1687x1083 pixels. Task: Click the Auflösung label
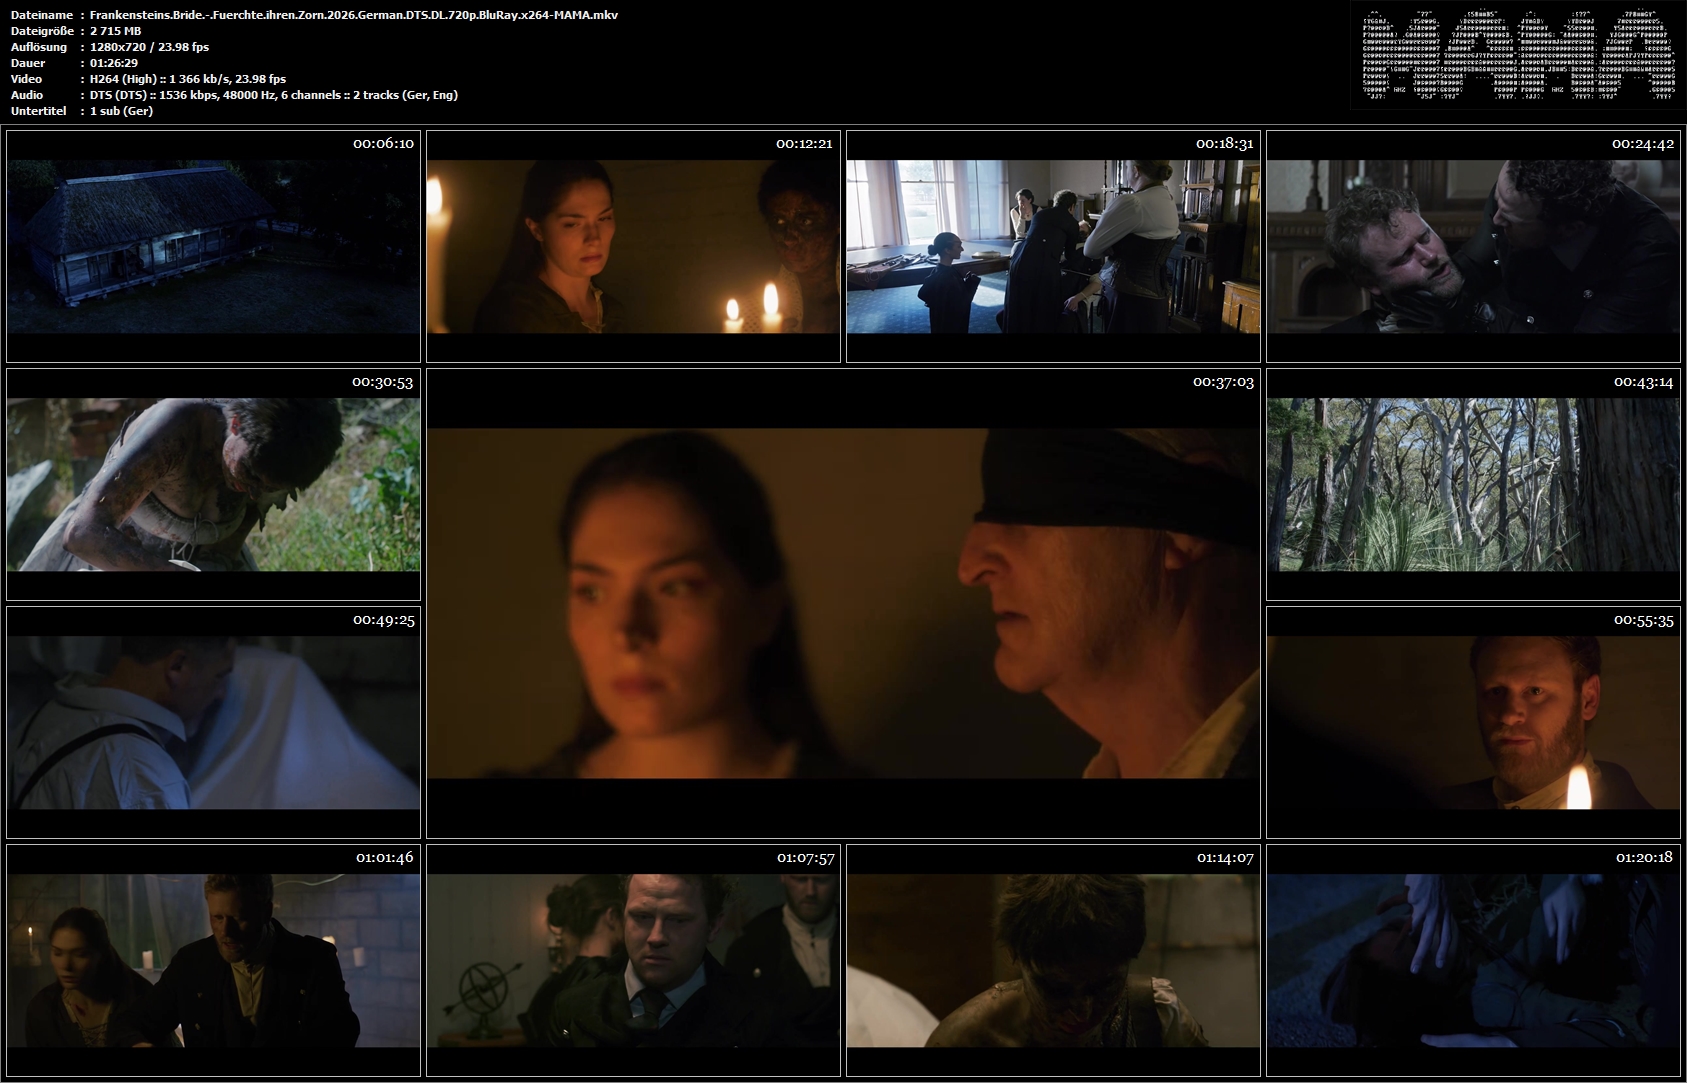tap(39, 47)
